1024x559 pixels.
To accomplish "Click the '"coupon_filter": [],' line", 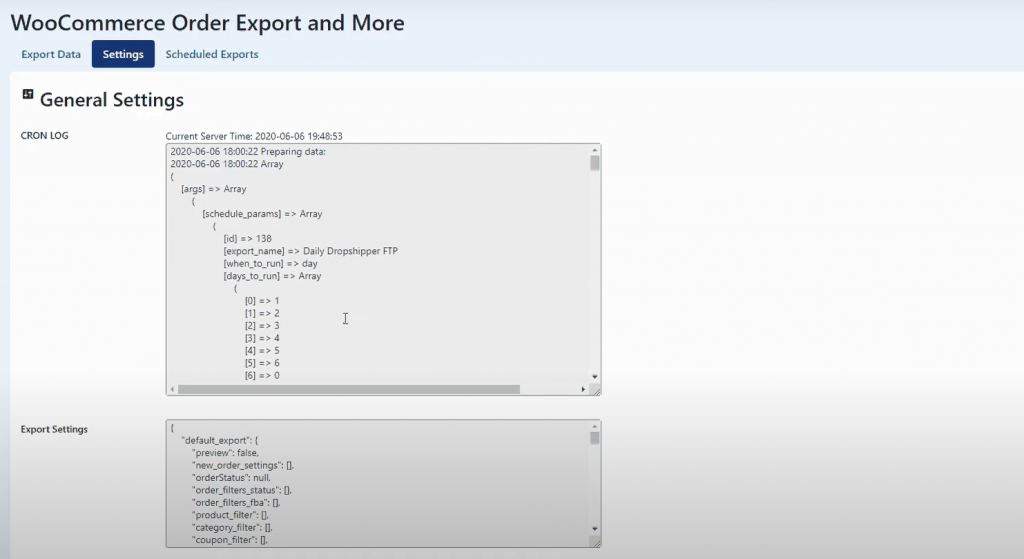I will pyautogui.click(x=230, y=539).
